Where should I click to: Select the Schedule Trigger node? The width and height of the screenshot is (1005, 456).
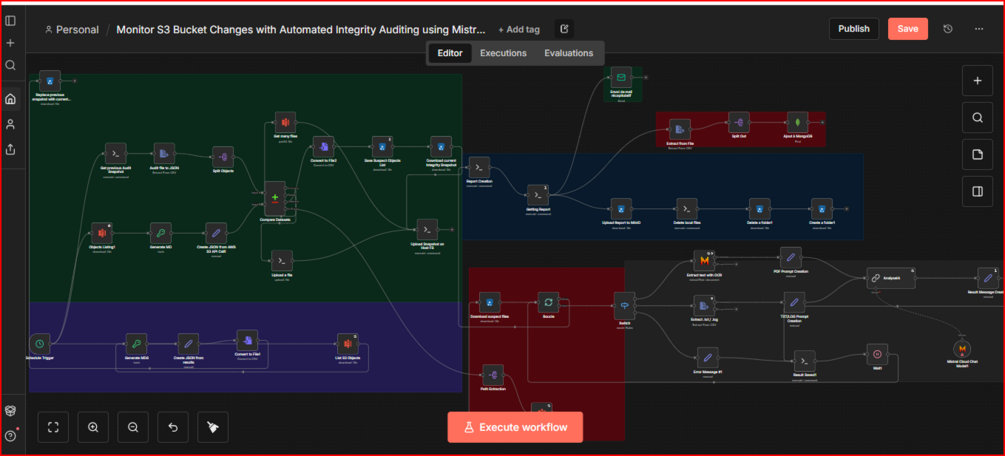(x=40, y=344)
